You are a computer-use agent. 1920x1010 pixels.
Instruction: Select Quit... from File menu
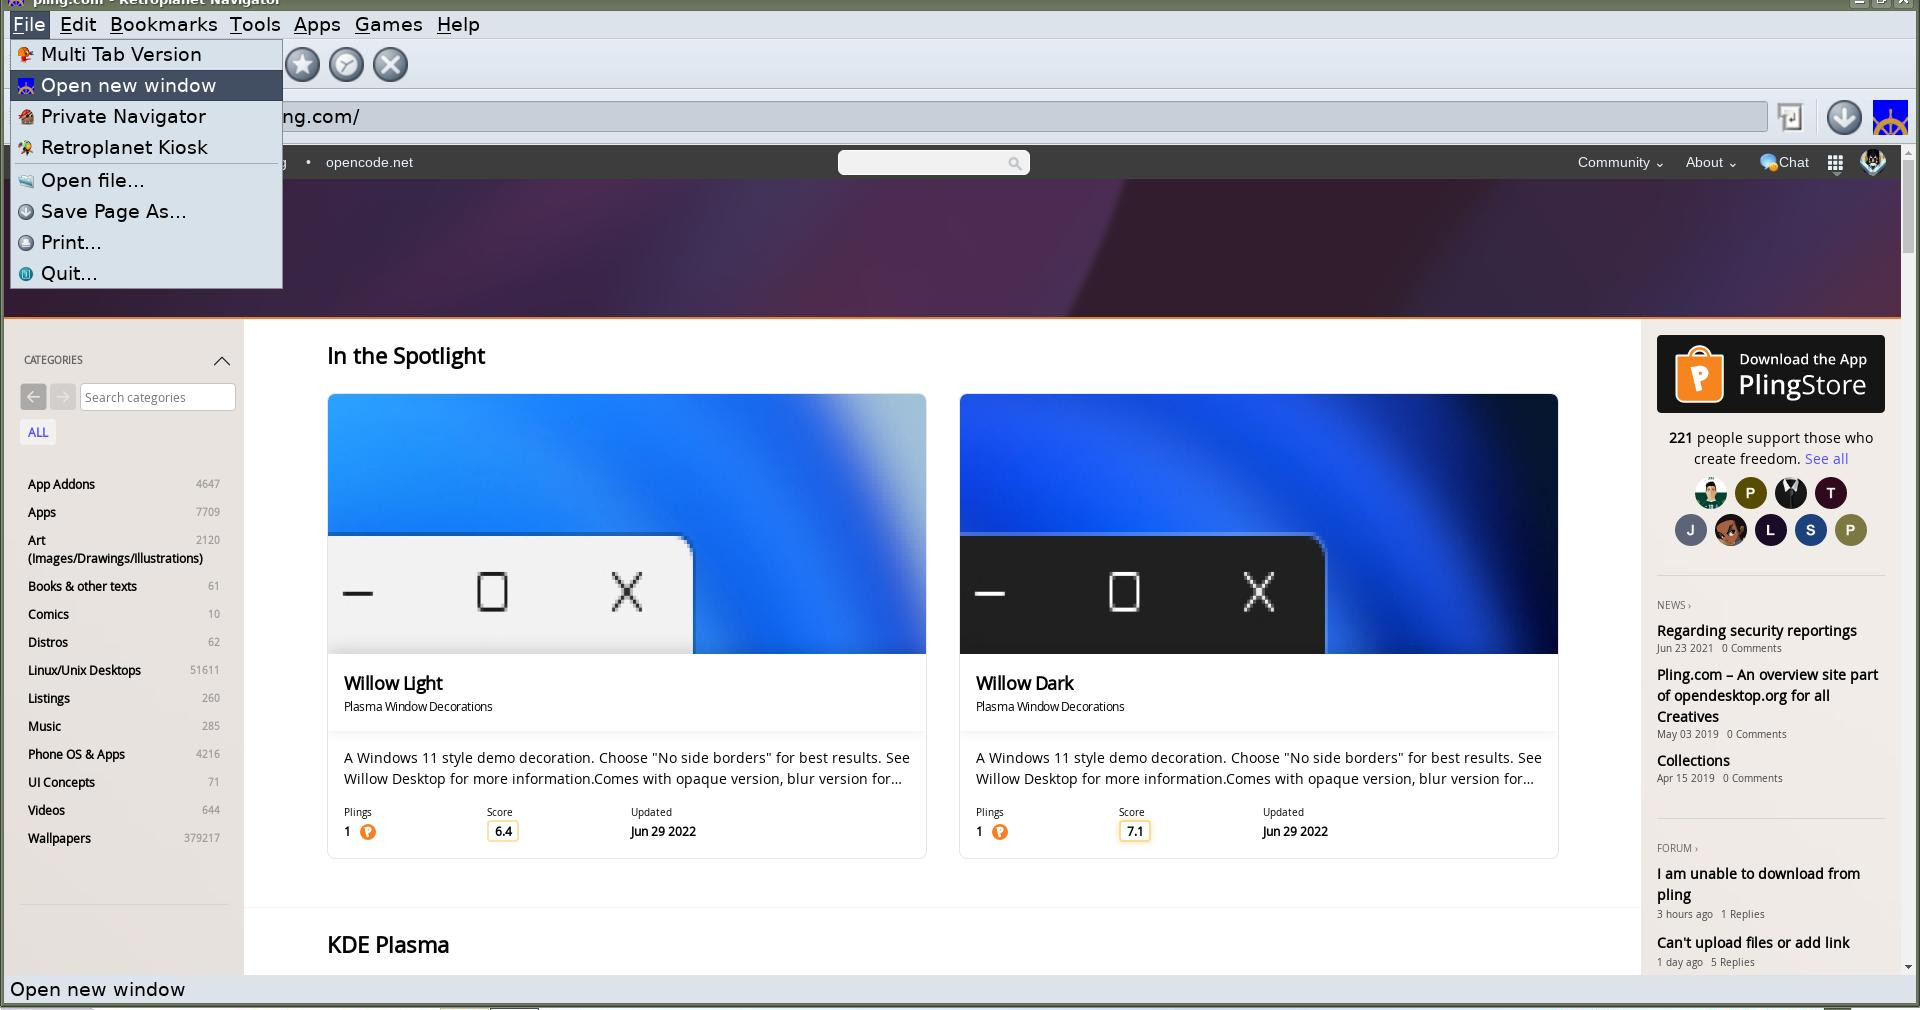click(146, 274)
